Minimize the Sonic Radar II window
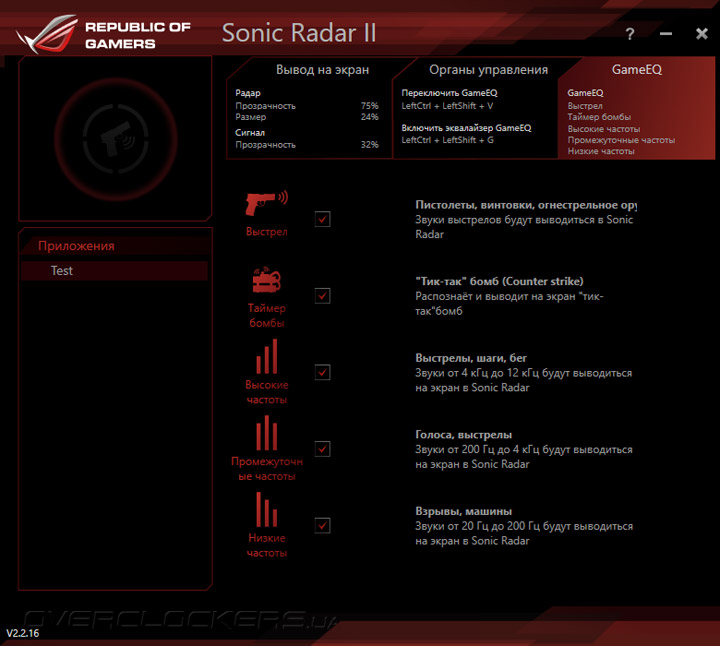Image resolution: width=720 pixels, height=646 pixels. coord(666,34)
